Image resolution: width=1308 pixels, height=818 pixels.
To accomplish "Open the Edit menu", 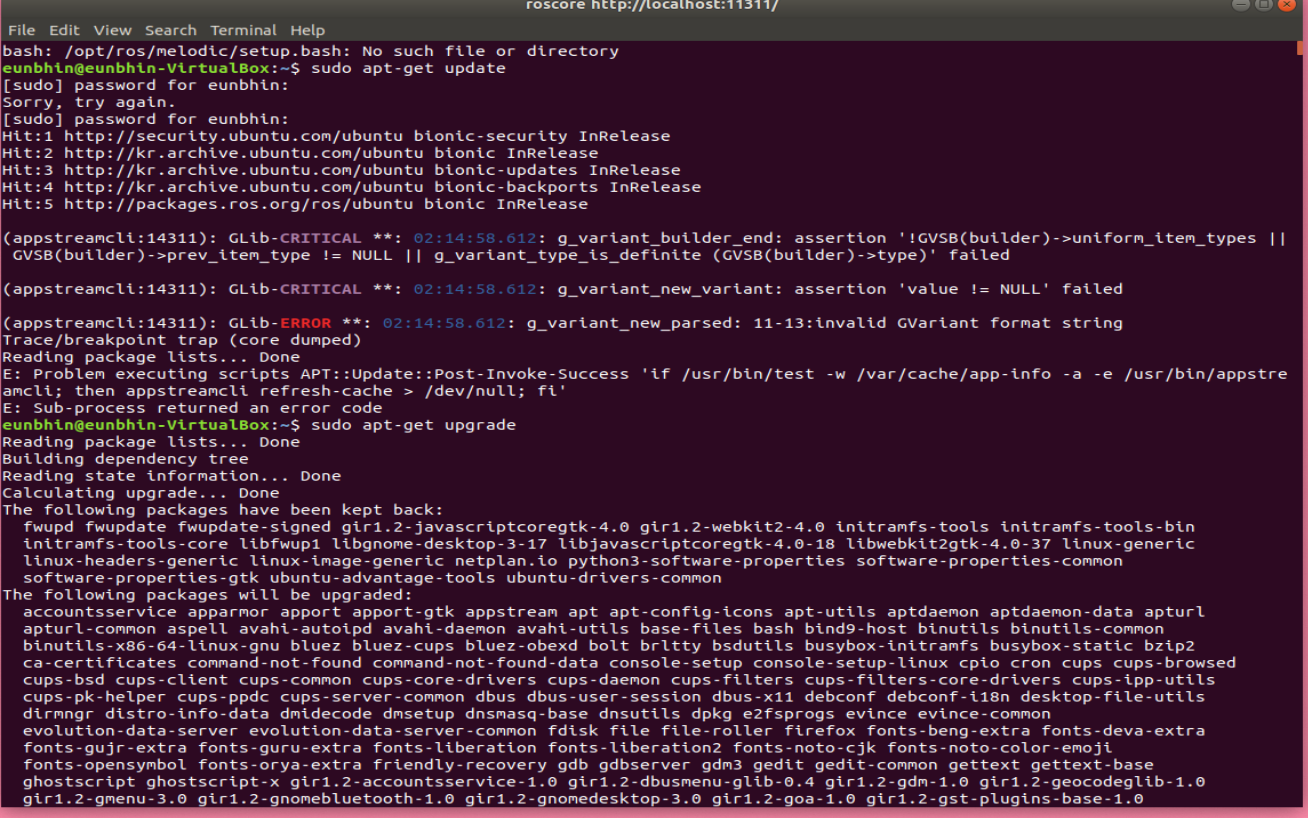I will coord(64,30).
